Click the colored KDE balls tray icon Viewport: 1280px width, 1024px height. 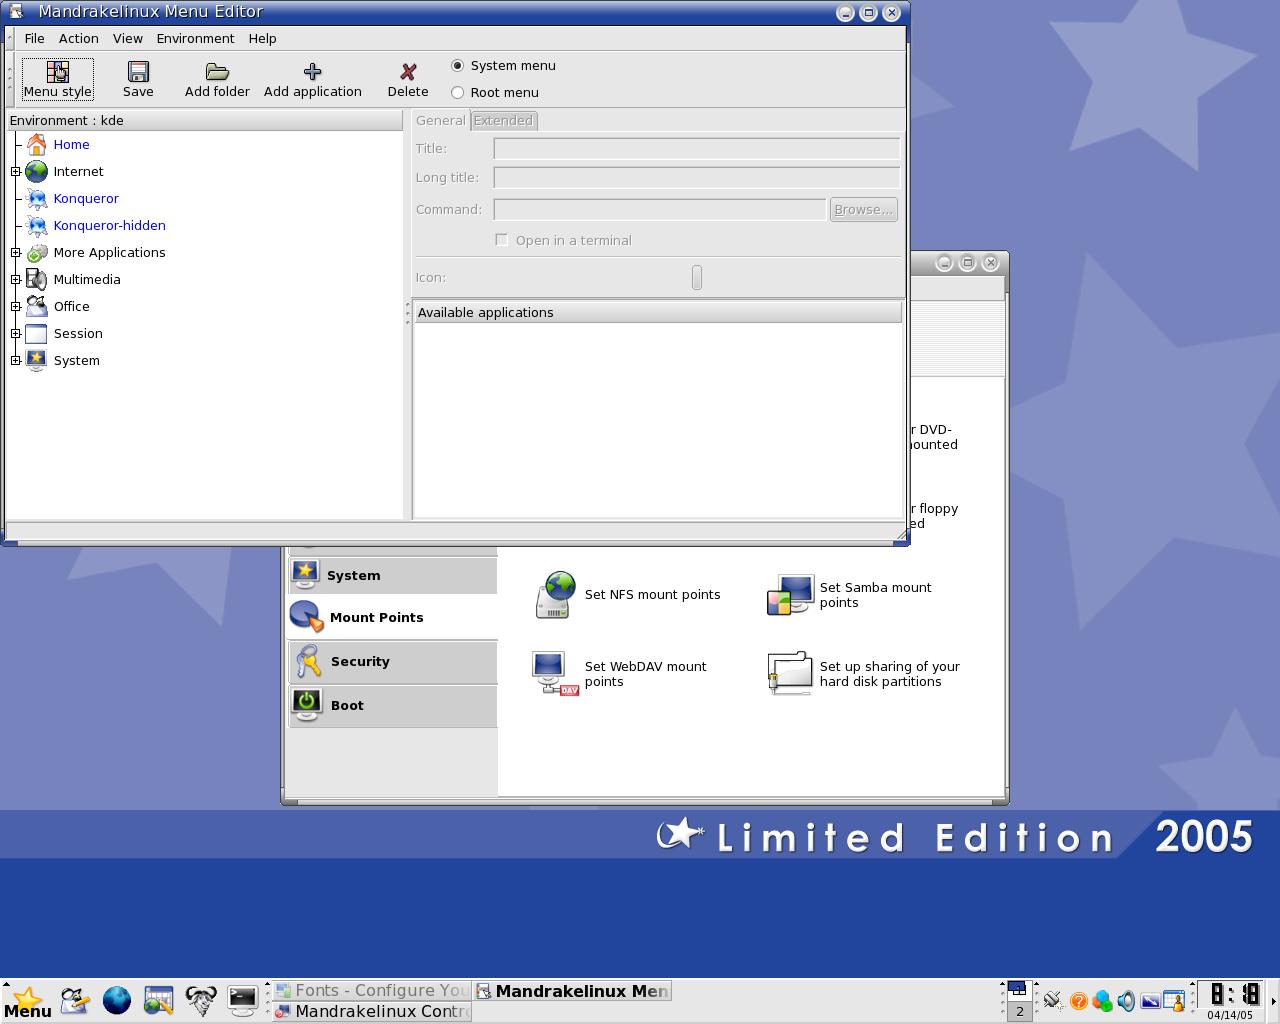click(1102, 1000)
